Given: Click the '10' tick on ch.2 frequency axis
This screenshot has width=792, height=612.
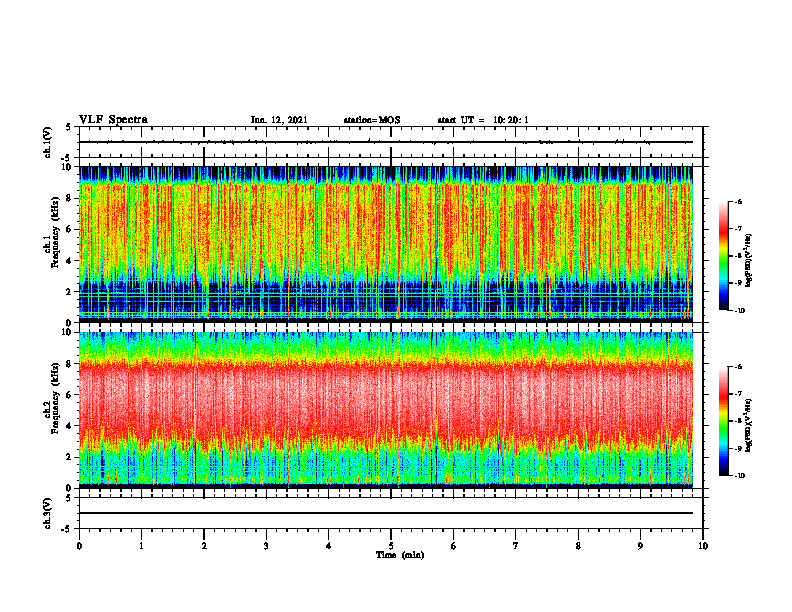Looking at the screenshot, I should click(x=67, y=332).
